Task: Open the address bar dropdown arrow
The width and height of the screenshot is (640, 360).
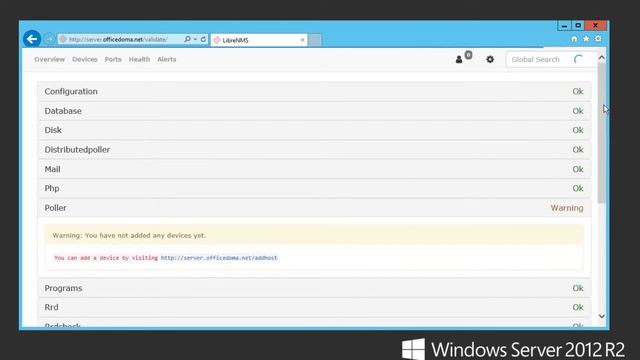Action: (x=195, y=39)
